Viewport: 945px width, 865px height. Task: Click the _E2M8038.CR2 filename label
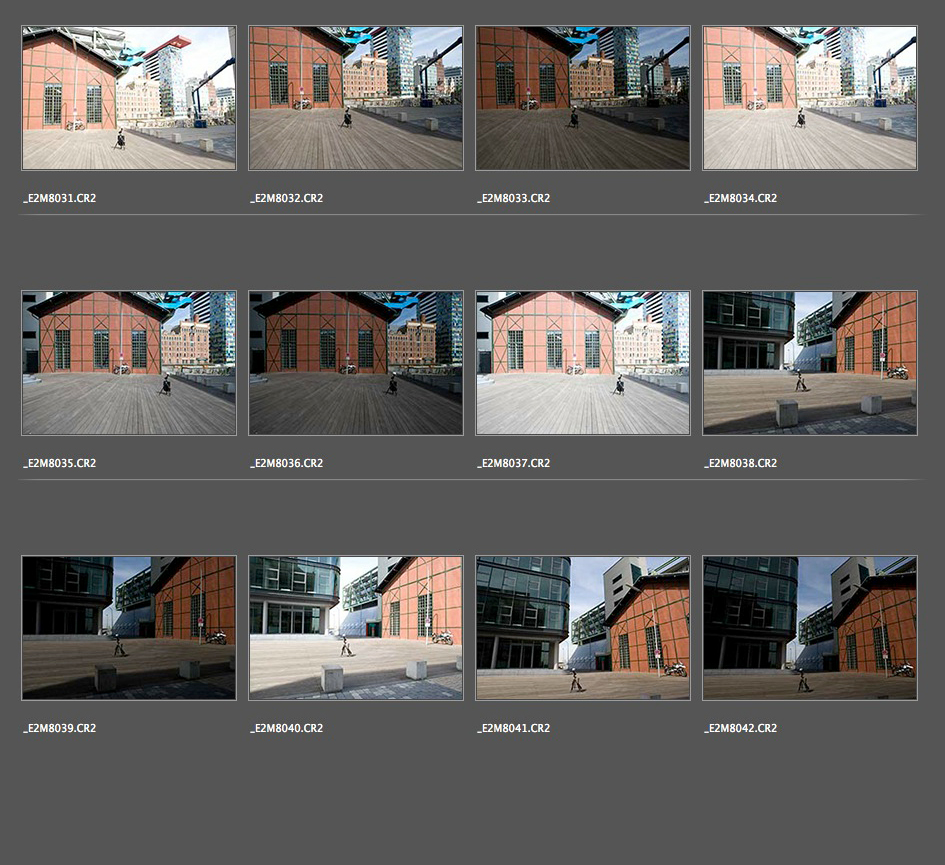point(741,463)
